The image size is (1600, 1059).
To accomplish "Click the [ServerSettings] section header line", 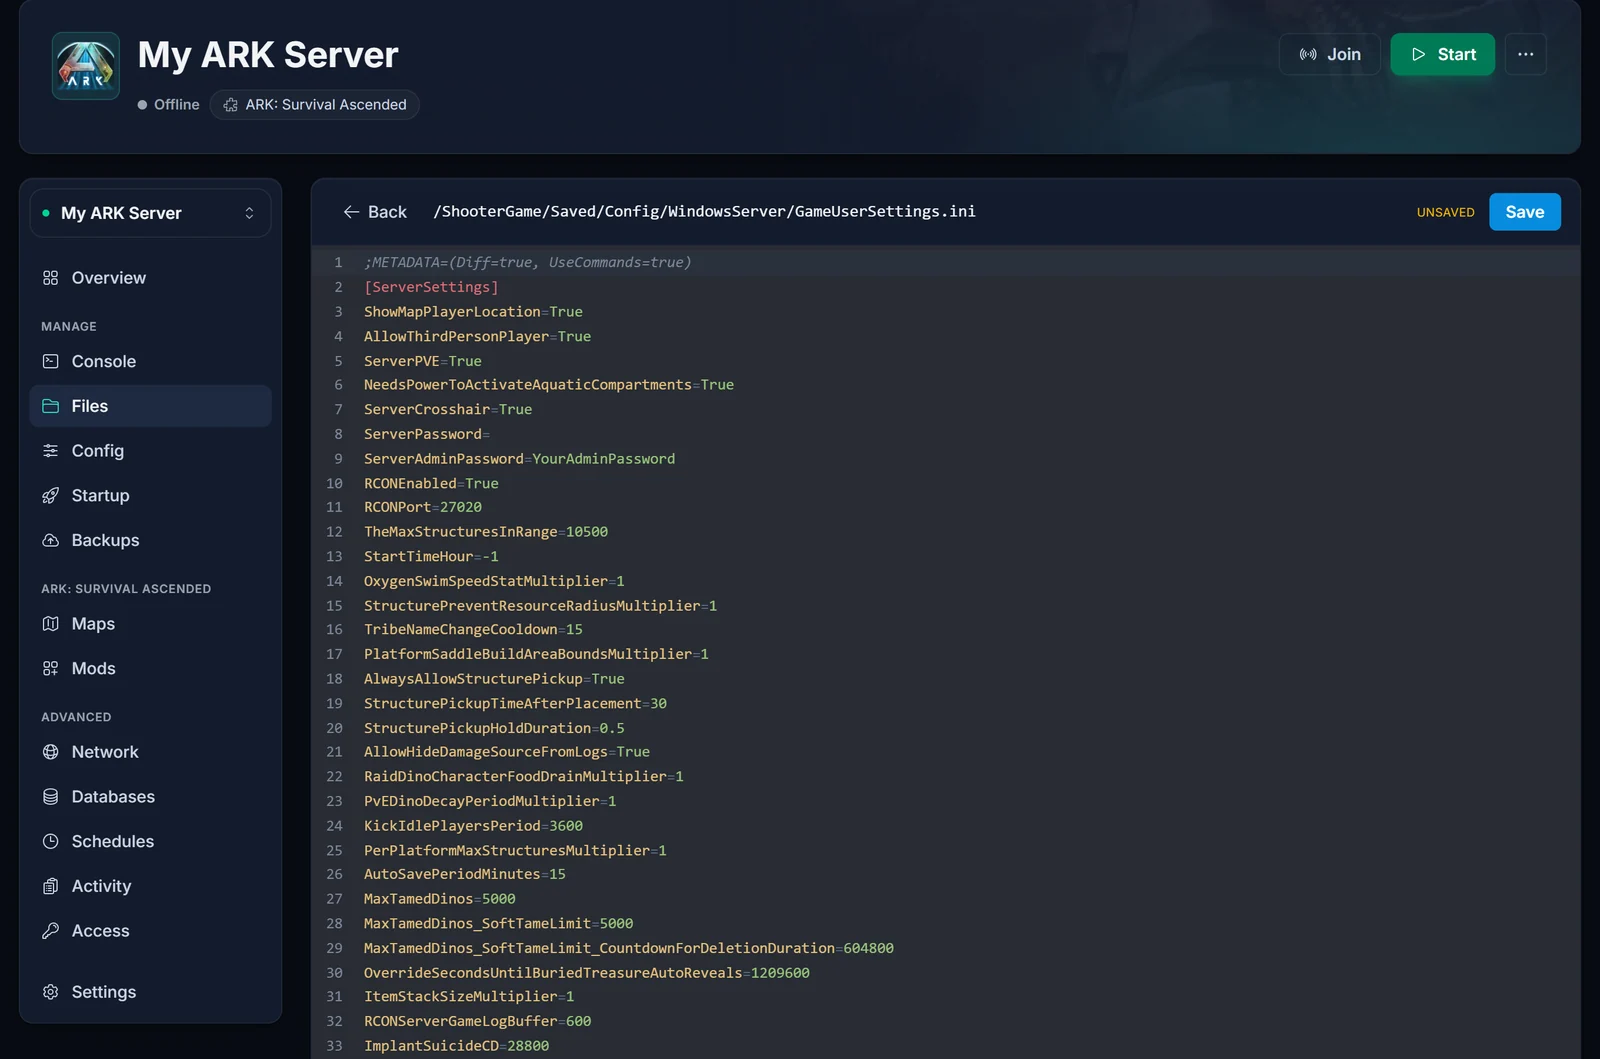I will [431, 287].
